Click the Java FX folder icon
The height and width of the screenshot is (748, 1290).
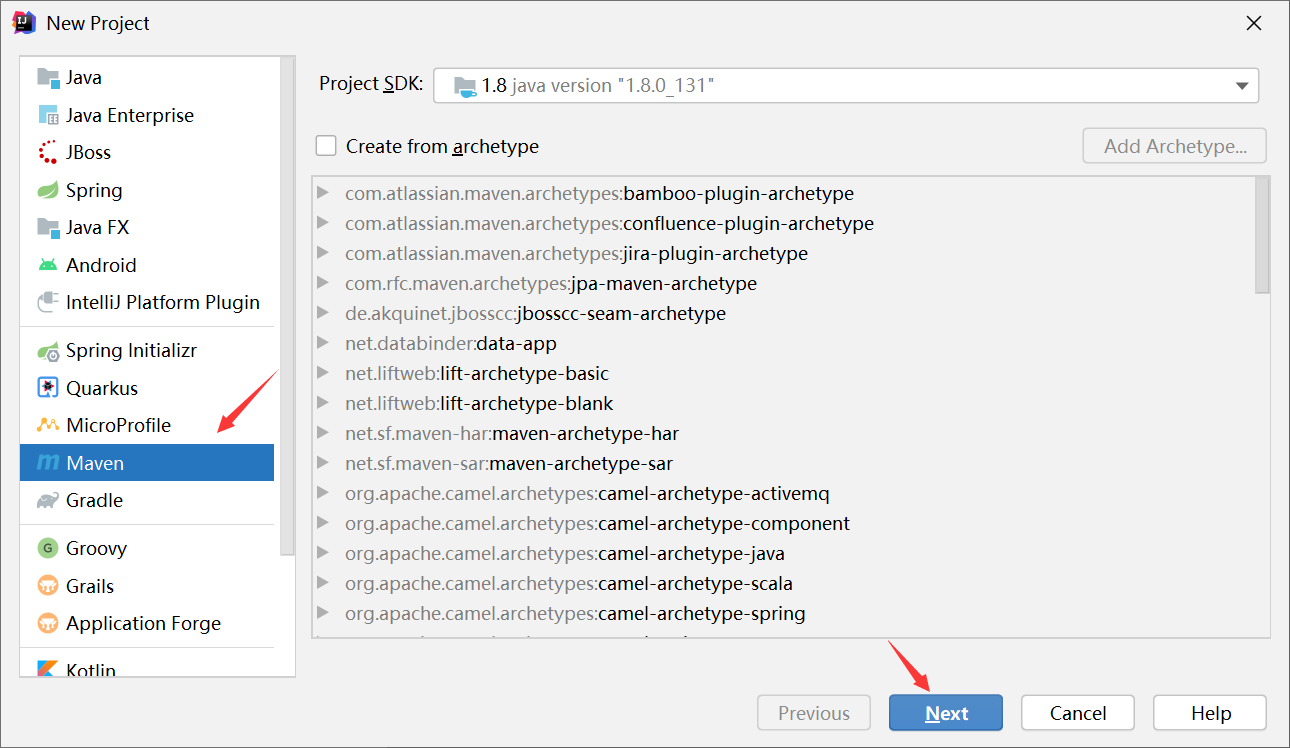tap(48, 228)
